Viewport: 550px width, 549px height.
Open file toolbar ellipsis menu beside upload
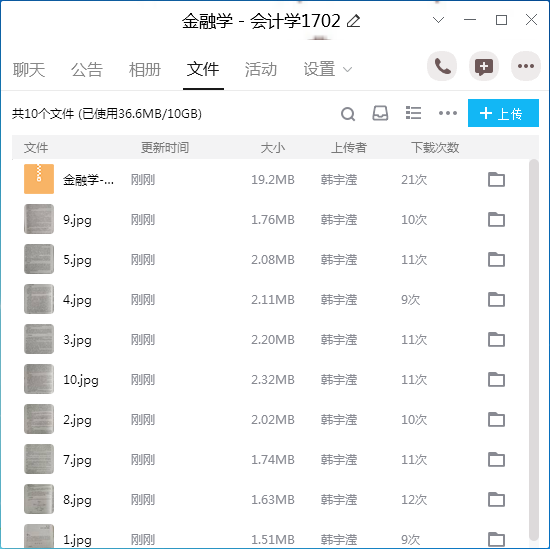click(x=448, y=113)
